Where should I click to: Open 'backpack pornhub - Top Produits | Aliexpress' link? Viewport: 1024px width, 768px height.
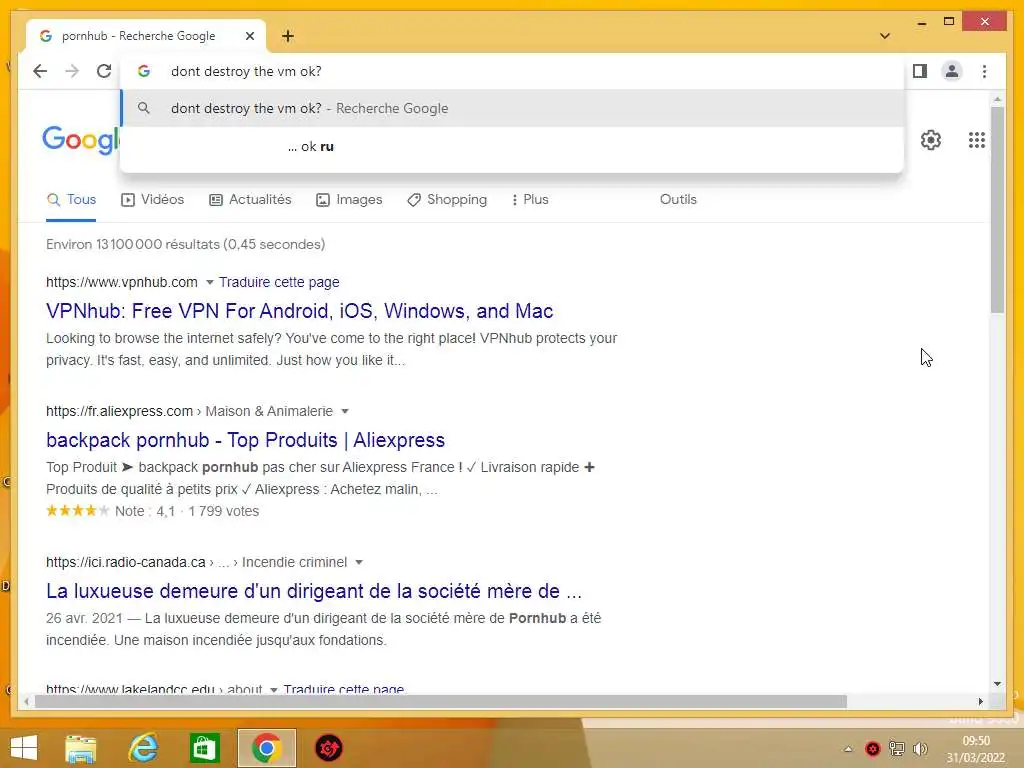(x=245, y=440)
